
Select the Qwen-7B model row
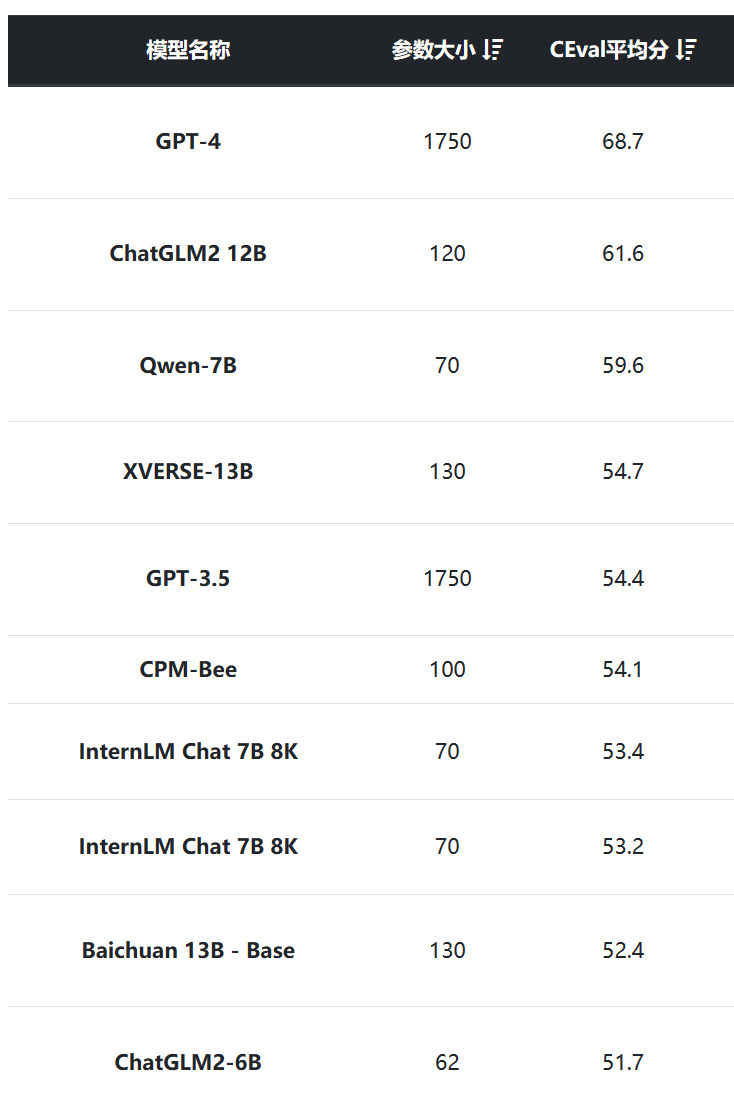click(x=371, y=366)
